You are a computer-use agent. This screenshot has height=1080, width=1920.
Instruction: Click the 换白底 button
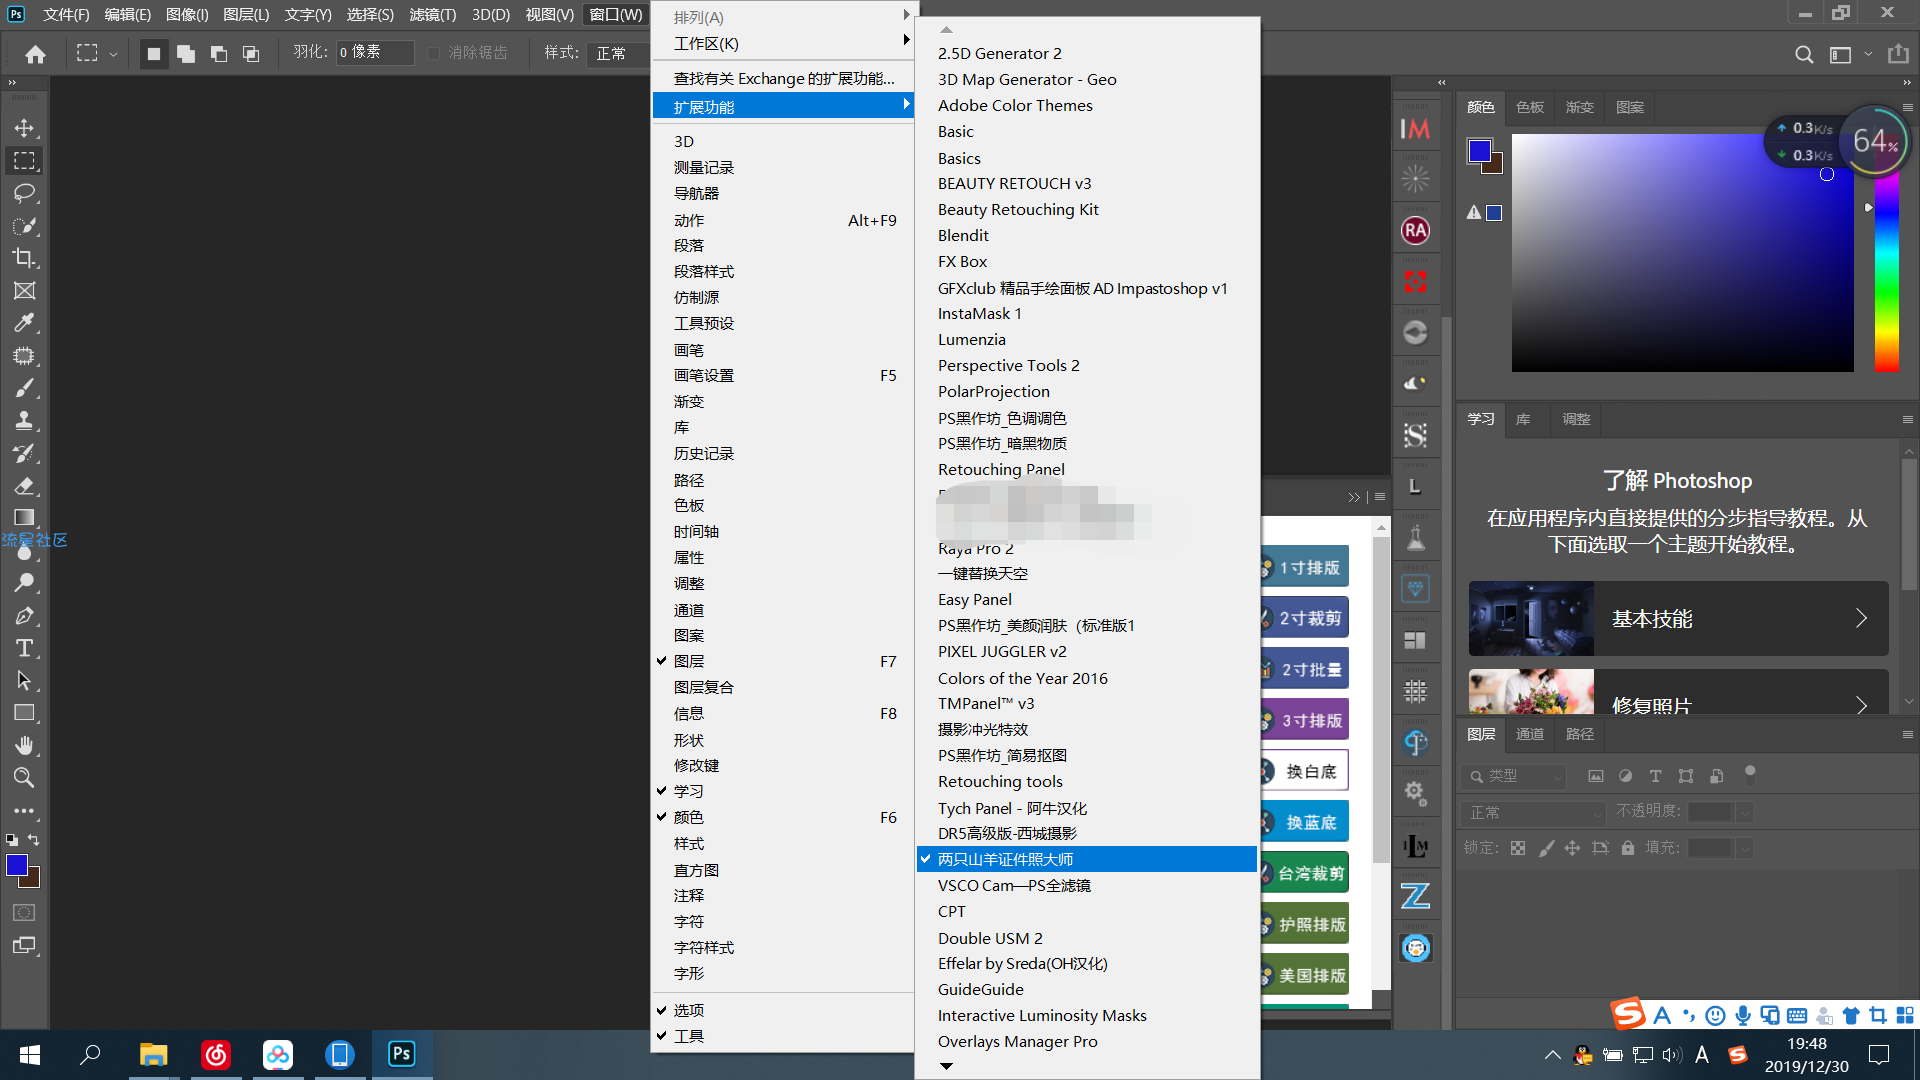click(1305, 771)
